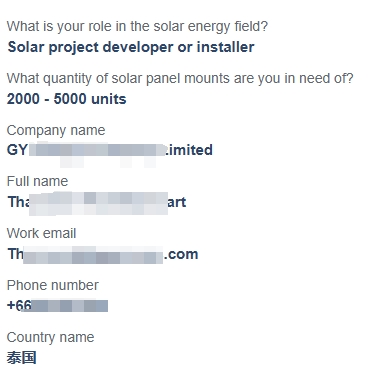Click the solar panel mounts quantity question
Viewport: 380px width, 385px height.
click(x=180, y=78)
